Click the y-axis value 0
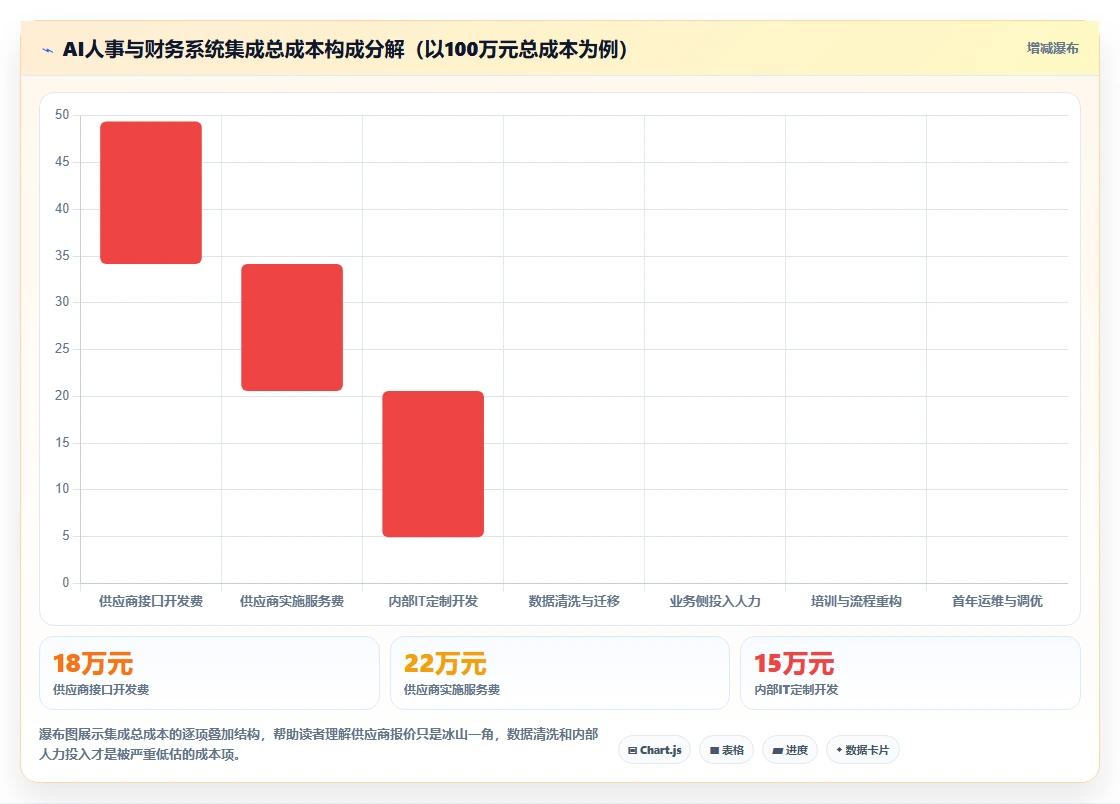 66,583
